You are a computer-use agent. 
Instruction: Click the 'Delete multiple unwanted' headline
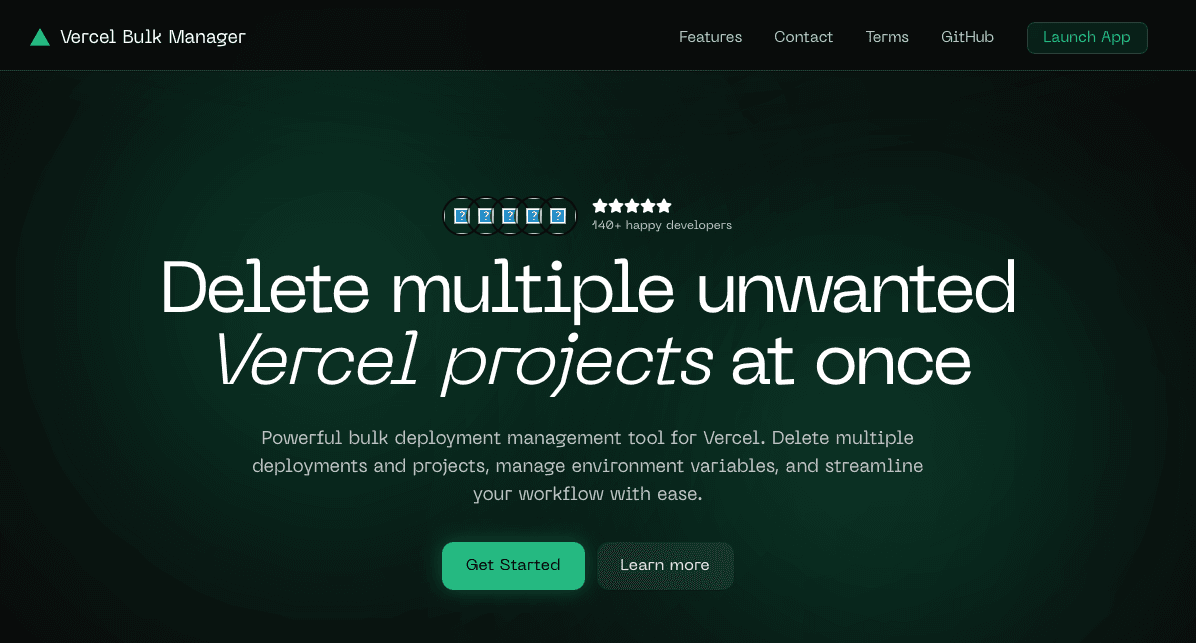(x=589, y=289)
